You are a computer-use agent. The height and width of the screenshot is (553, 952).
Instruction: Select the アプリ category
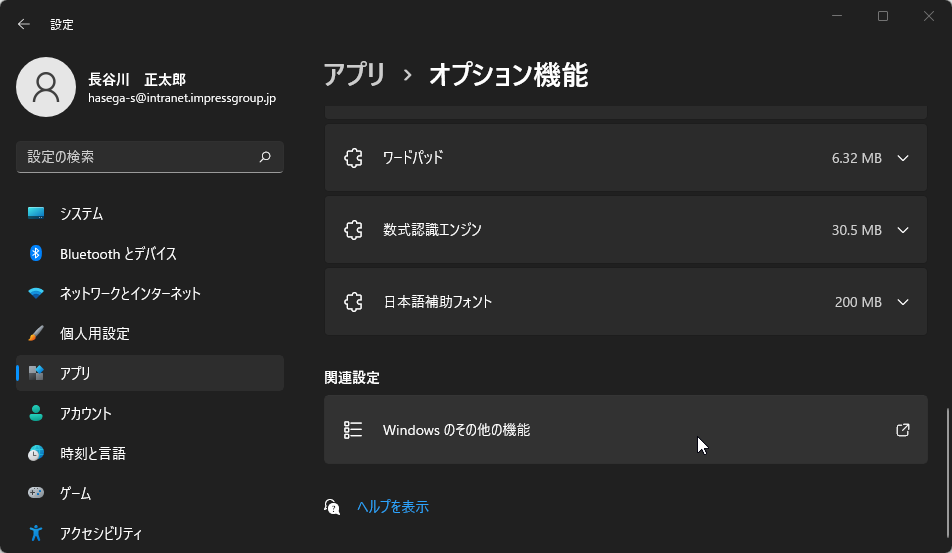(x=150, y=373)
